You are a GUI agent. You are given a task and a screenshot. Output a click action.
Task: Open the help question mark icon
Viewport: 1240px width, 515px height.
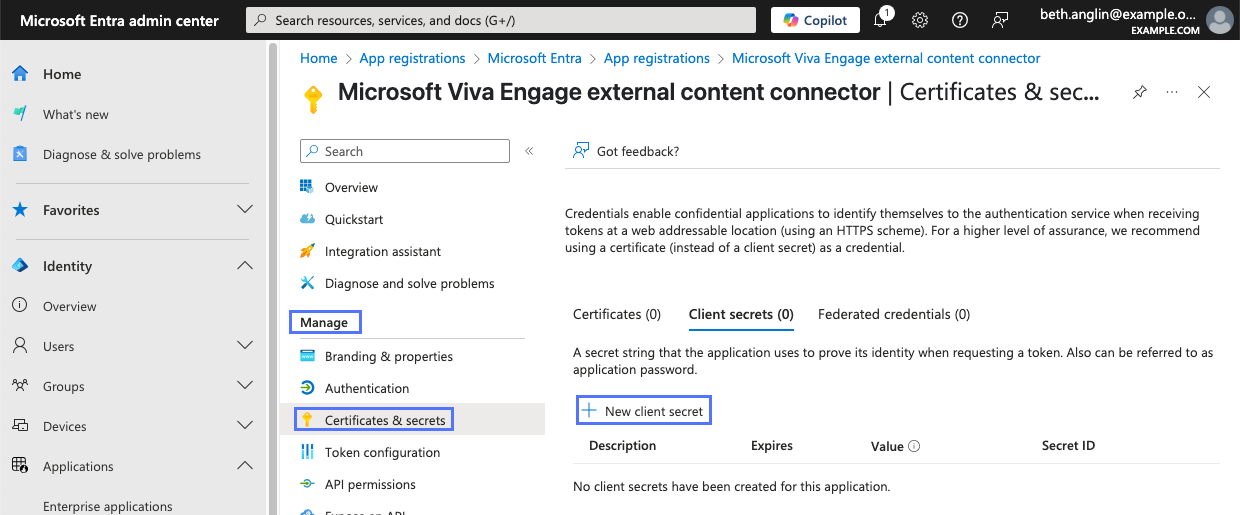click(960, 20)
